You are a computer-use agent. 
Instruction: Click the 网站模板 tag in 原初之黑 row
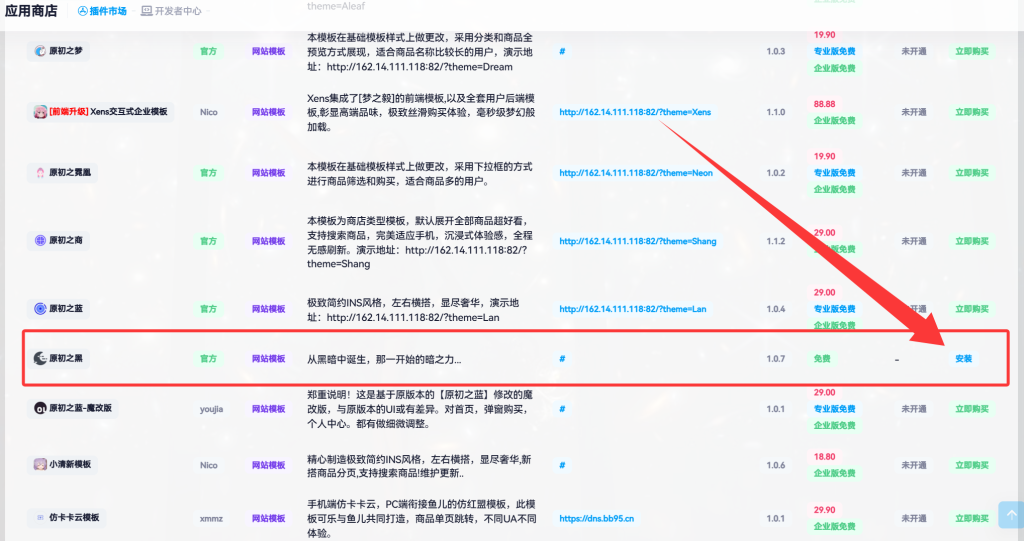click(268, 358)
